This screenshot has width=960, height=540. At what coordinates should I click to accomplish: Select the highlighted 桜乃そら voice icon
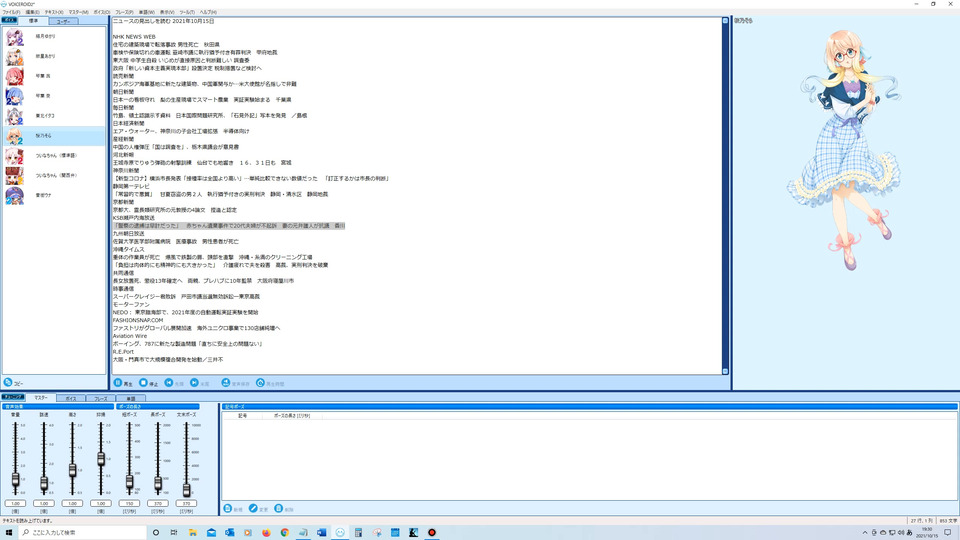tap(14, 136)
